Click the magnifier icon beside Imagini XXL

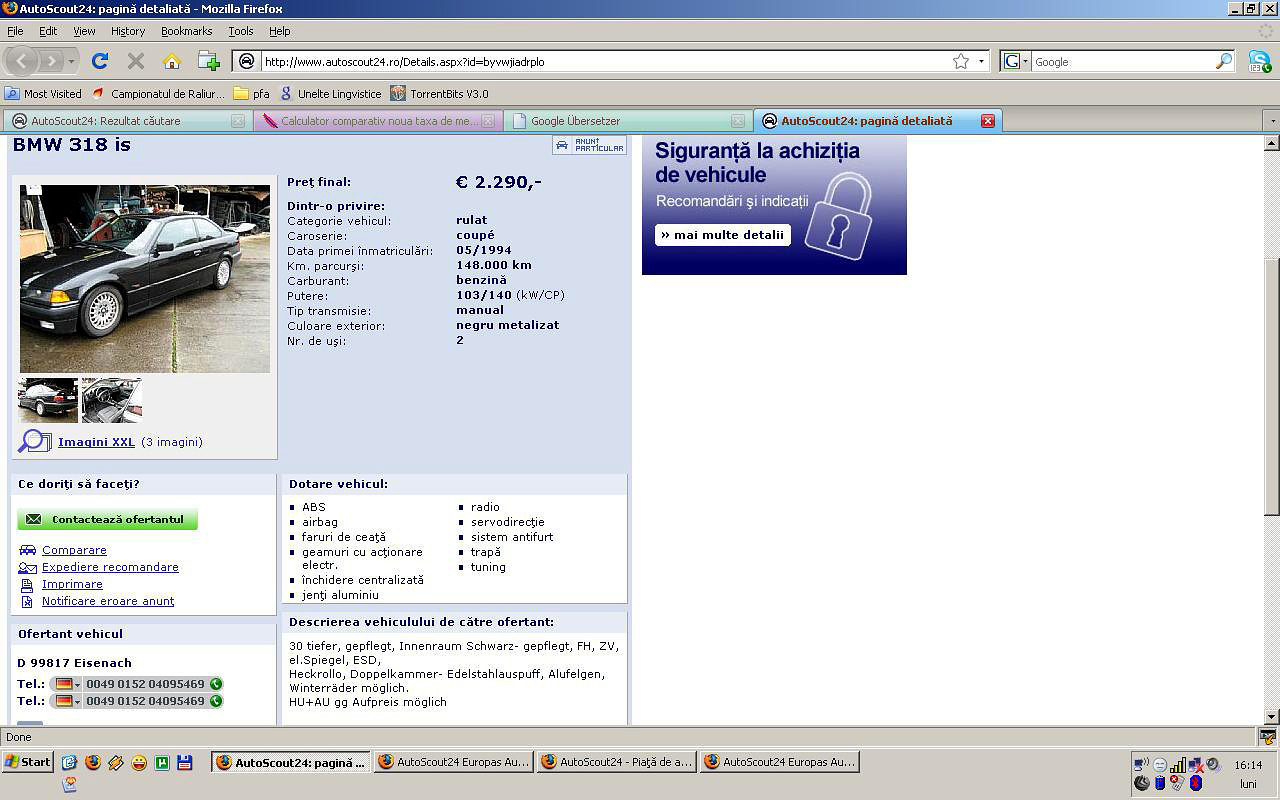point(34,441)
